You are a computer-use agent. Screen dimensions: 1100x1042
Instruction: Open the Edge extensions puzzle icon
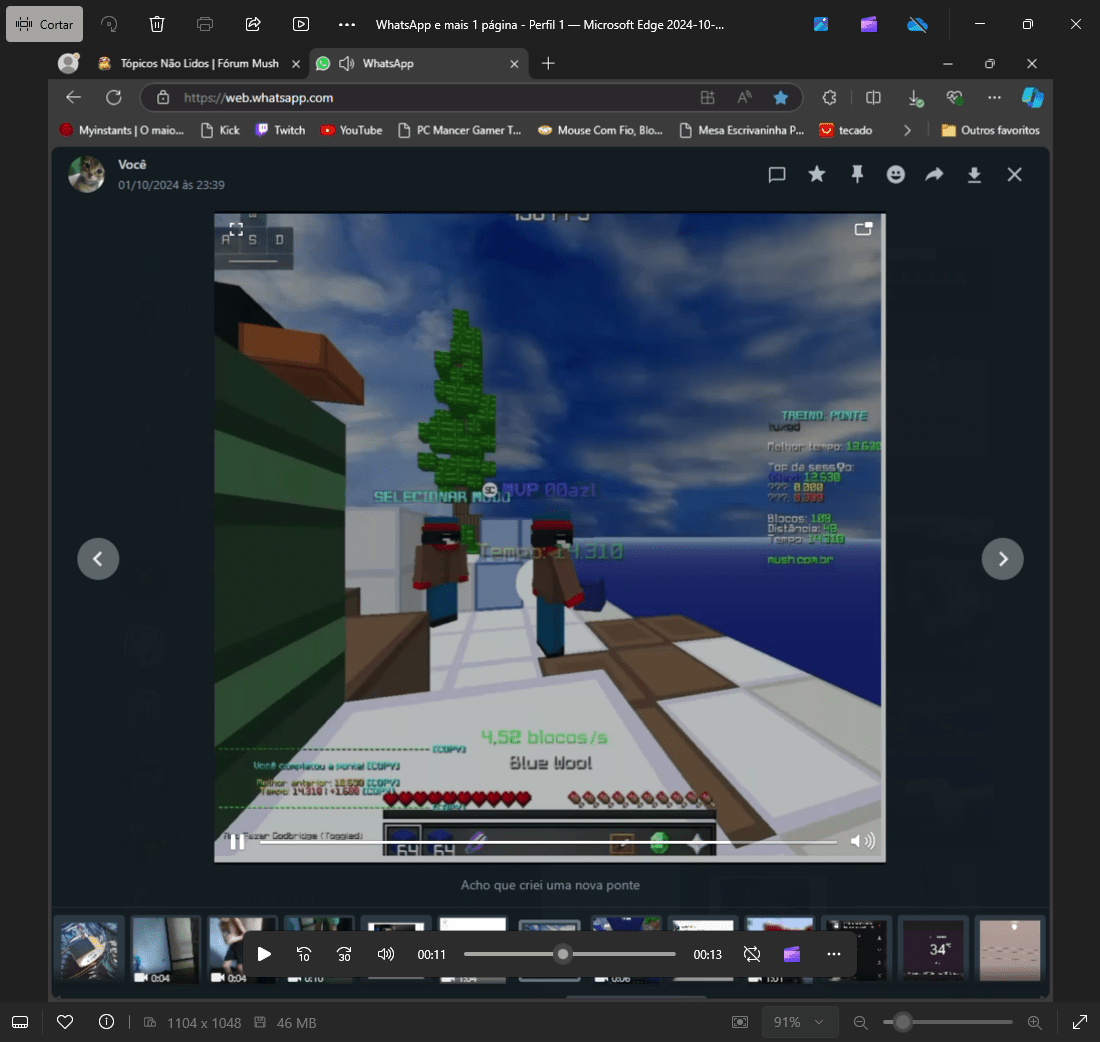(x=829, y=98)
